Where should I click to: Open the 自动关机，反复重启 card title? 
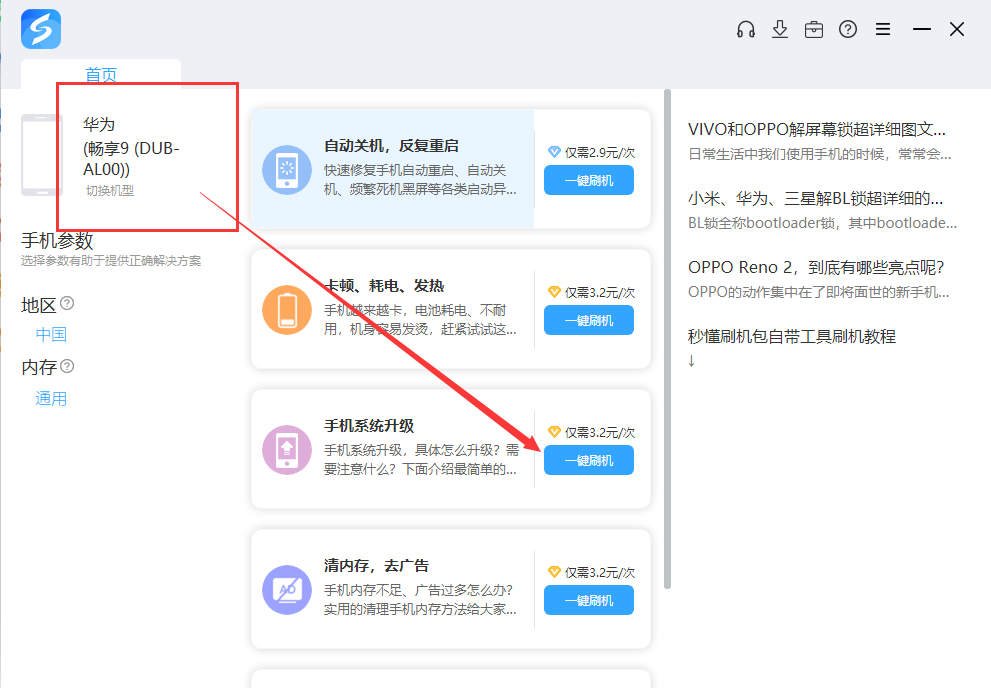391,146
